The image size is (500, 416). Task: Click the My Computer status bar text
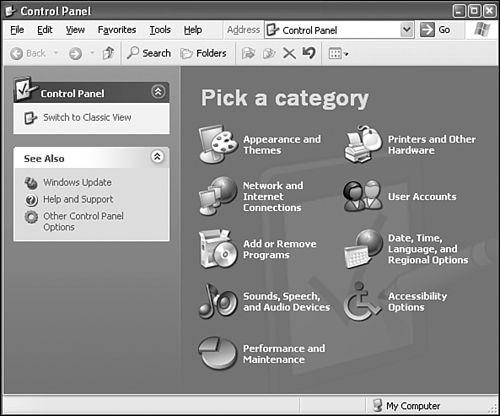click(413, 406)
